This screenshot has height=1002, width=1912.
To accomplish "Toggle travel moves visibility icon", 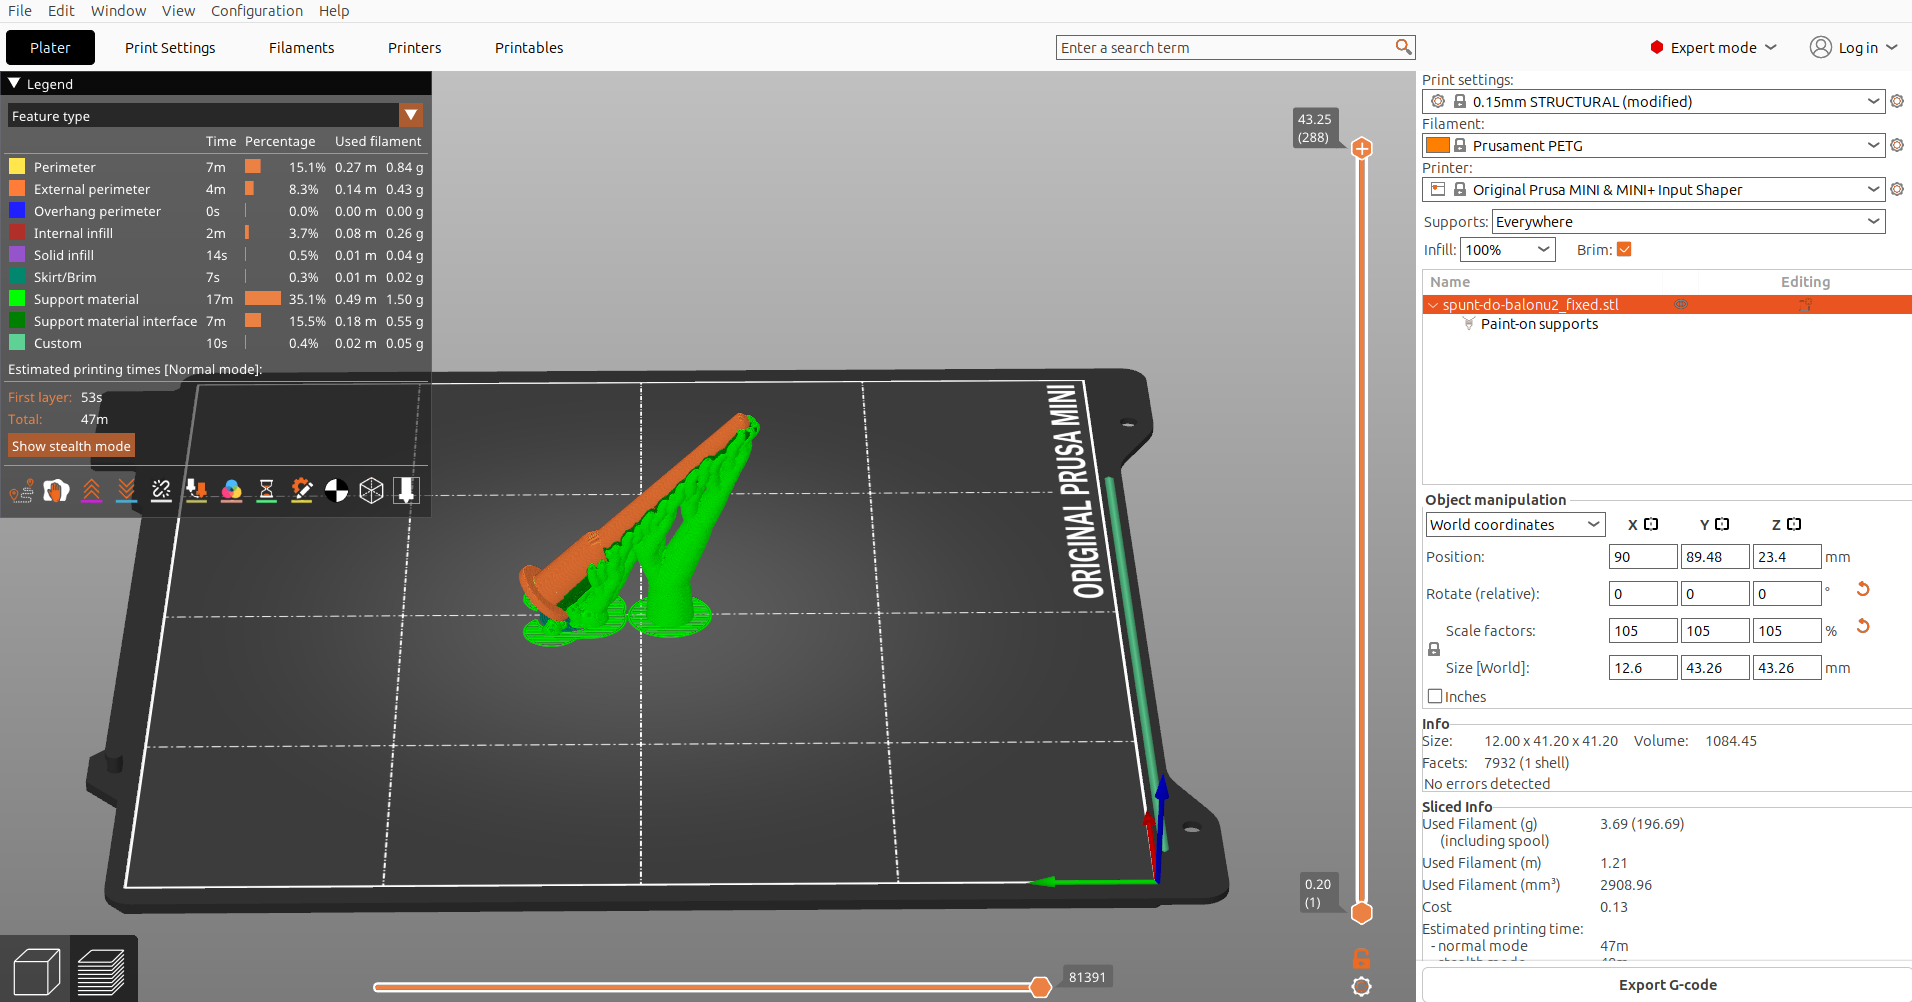I will [22, 490].
